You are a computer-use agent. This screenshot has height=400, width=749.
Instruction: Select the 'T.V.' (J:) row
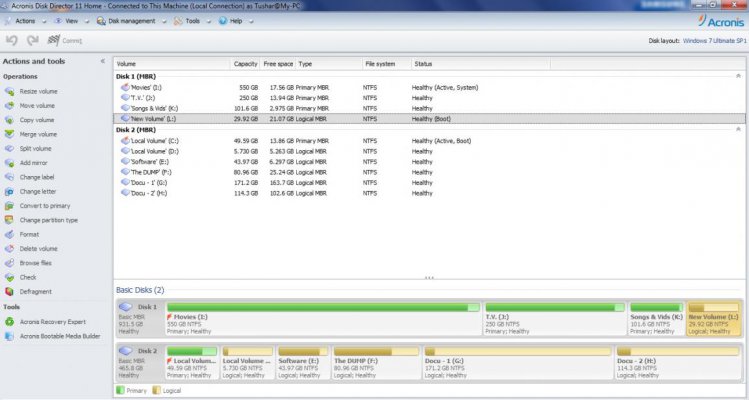(x=429, y=98)
